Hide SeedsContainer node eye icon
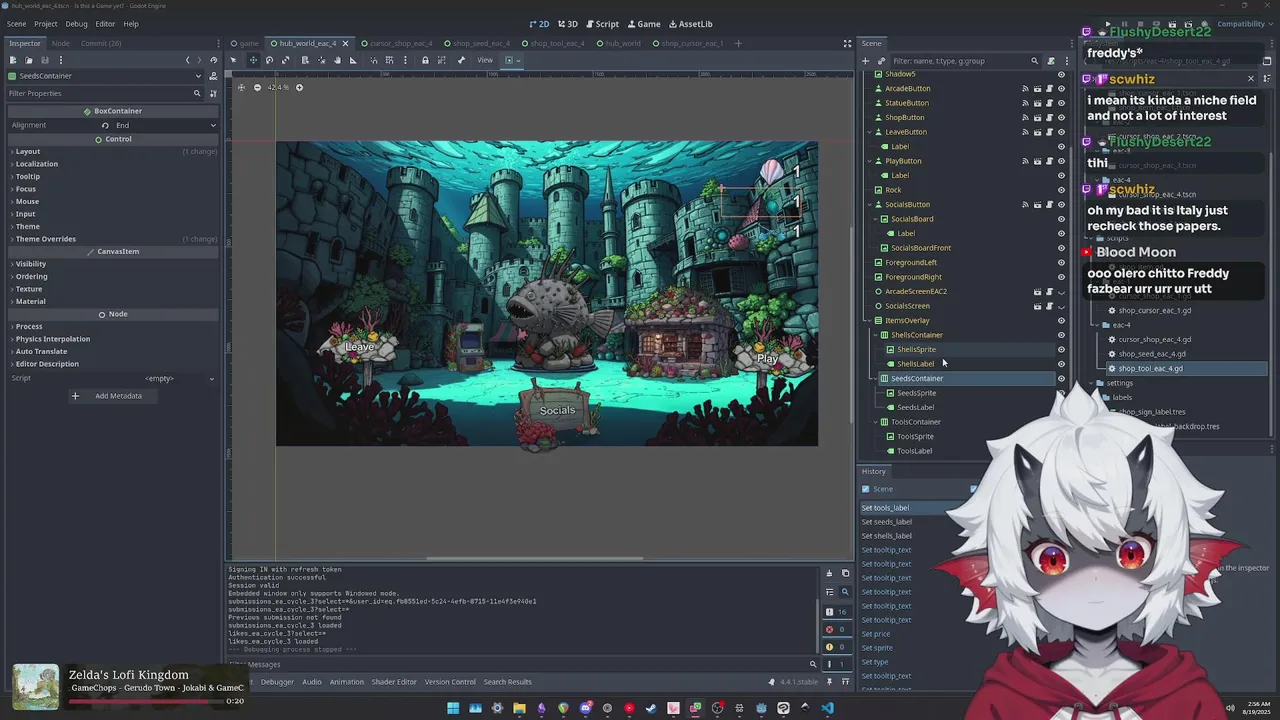1280x720 pixels. pos(1061,378)
